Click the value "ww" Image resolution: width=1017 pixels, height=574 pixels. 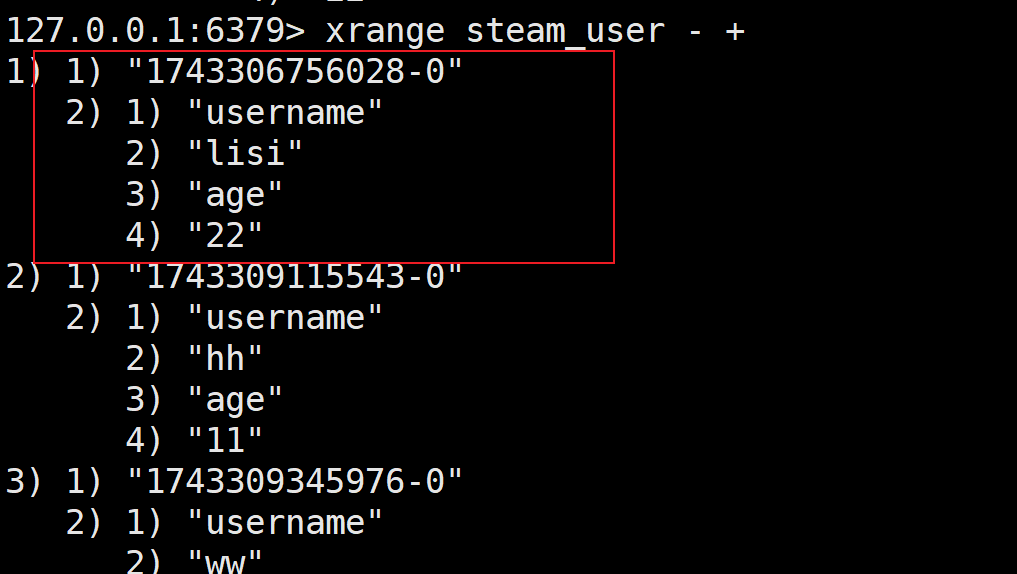pos(225,562)
